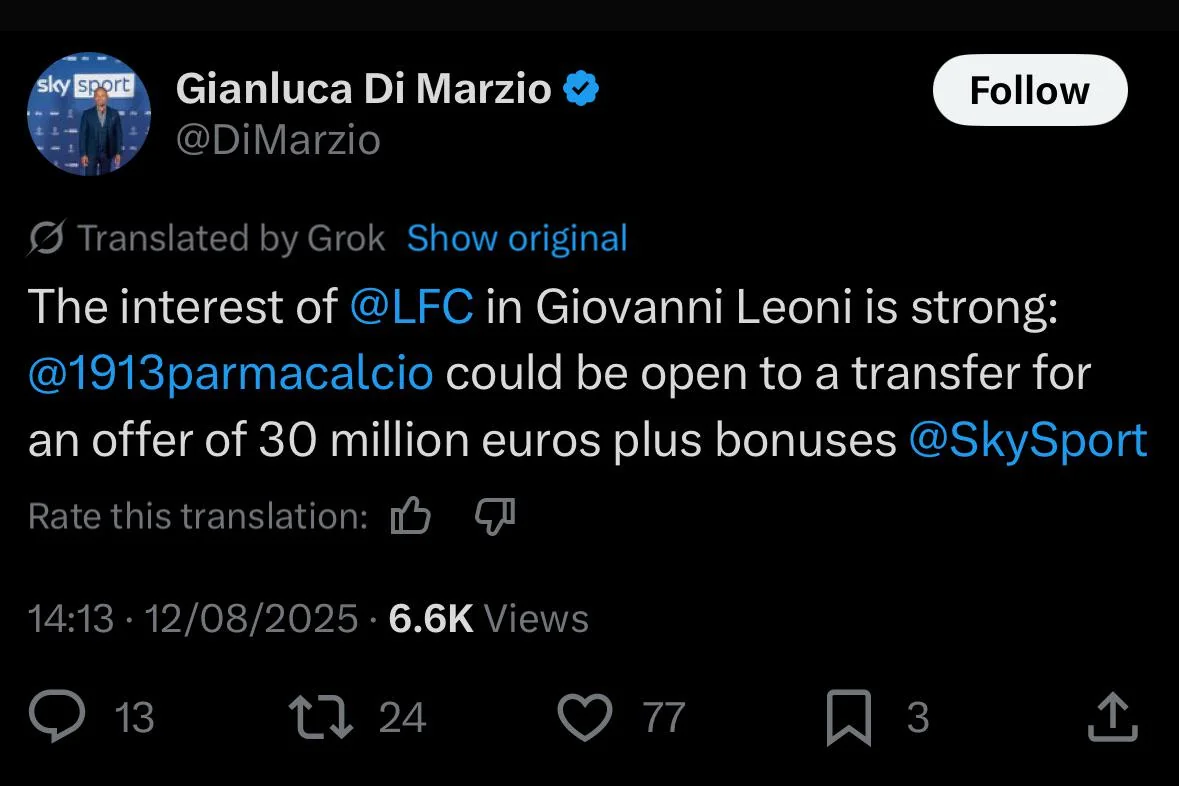Rate the translation with thumbs down

coord(495,516)
